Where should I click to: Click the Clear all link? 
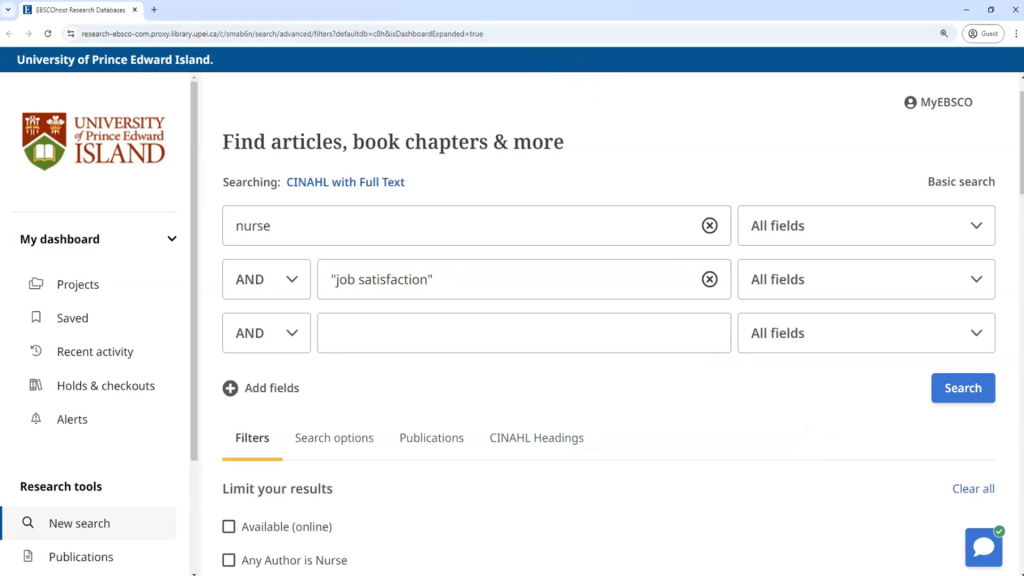pyautogui.click(x=973, y=489)
